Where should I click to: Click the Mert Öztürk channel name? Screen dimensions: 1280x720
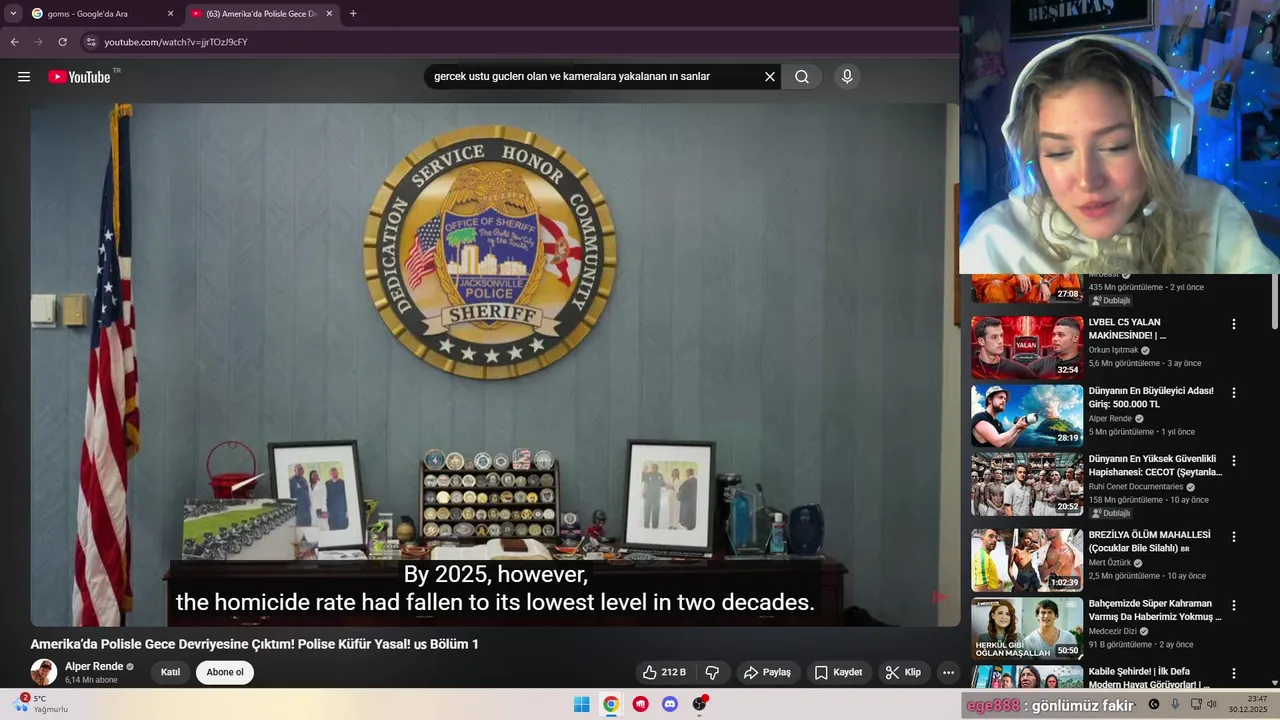[x=1110, y=563]
